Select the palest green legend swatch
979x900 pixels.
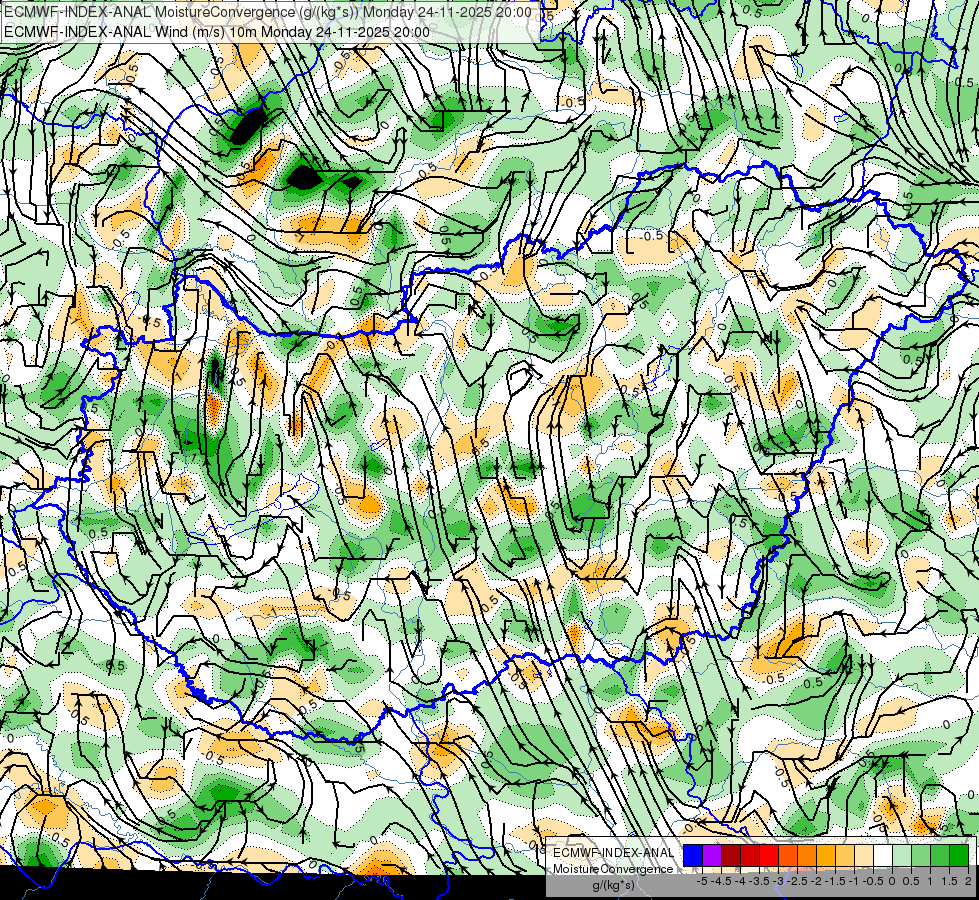[902, 855]
